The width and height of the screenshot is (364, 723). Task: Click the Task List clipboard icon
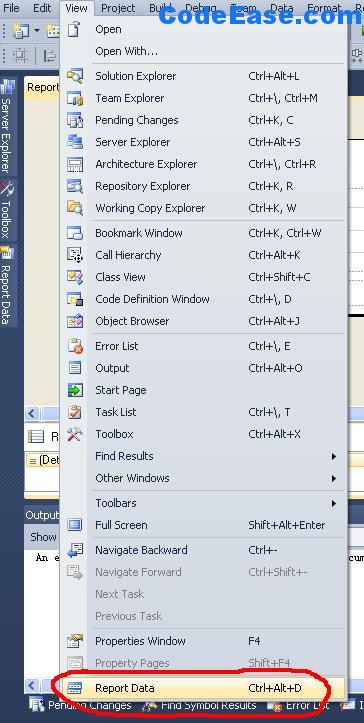(x=75, y=412)
